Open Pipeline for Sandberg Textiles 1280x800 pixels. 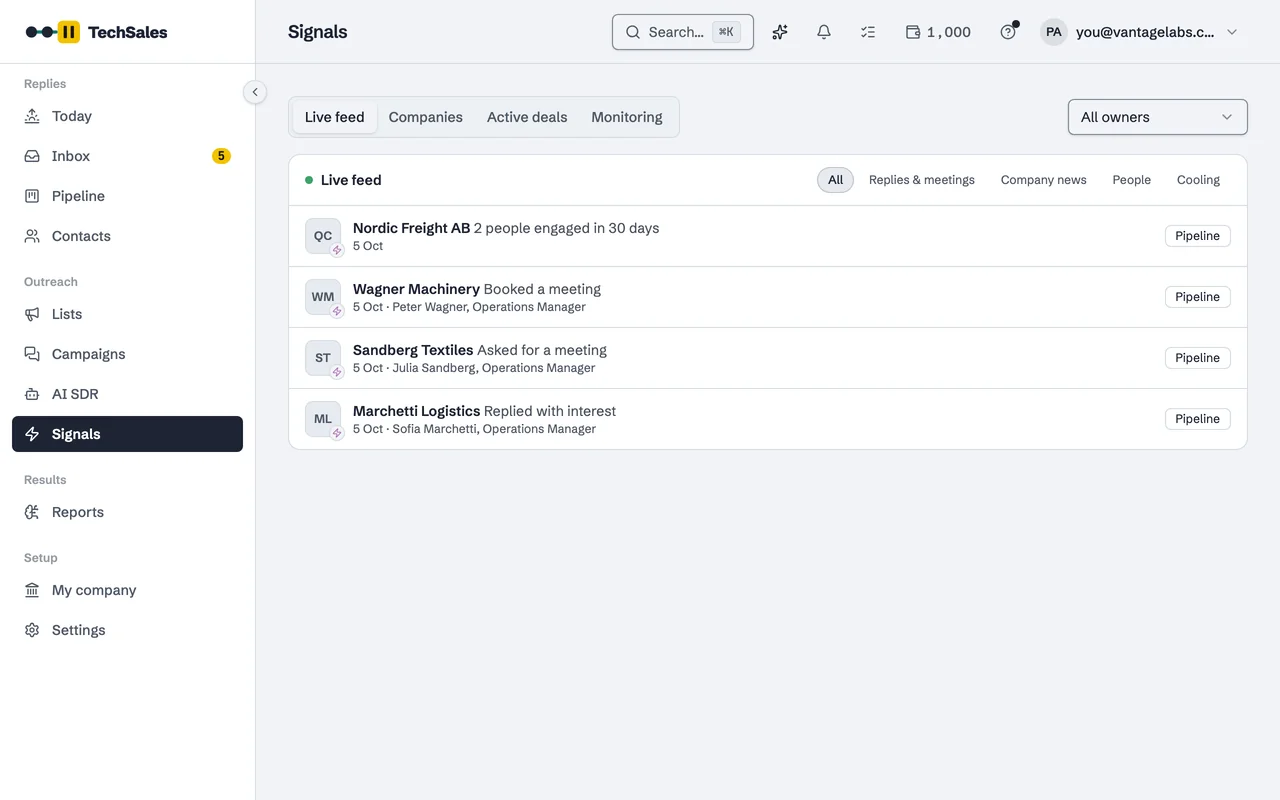pos(1198,358)
